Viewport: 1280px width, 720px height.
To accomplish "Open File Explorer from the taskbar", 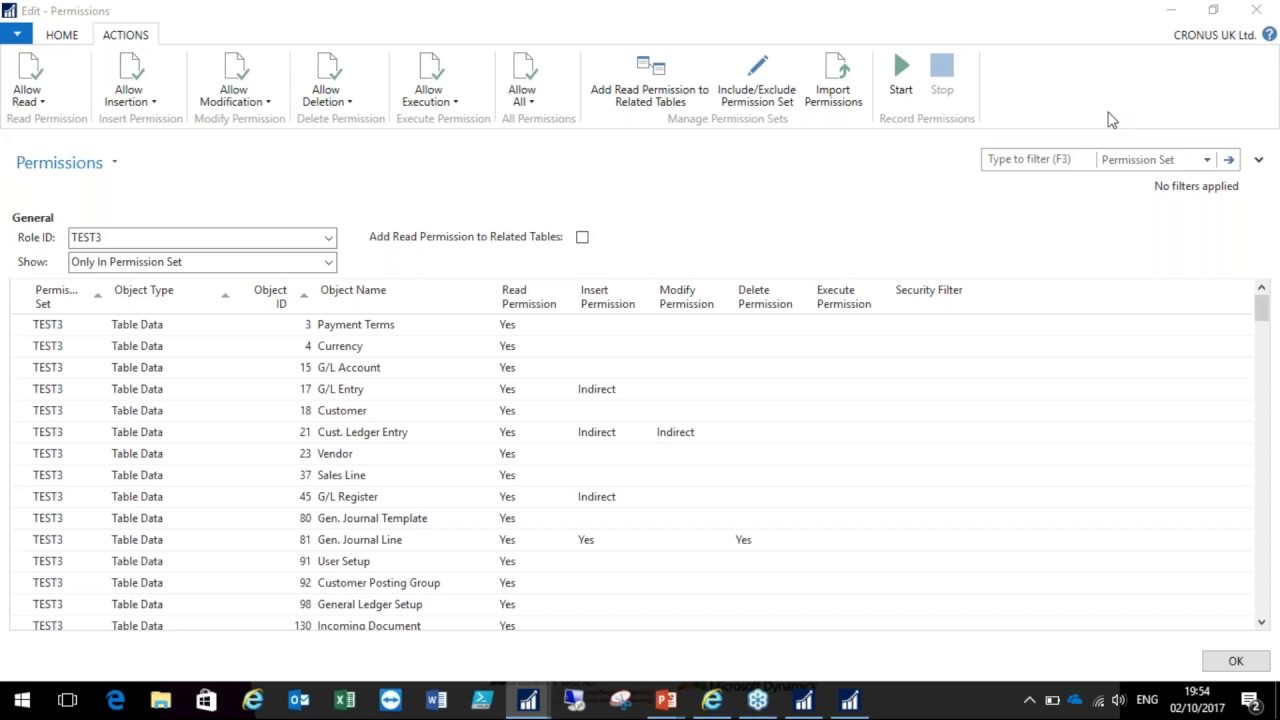I will (x=161, y=700).
